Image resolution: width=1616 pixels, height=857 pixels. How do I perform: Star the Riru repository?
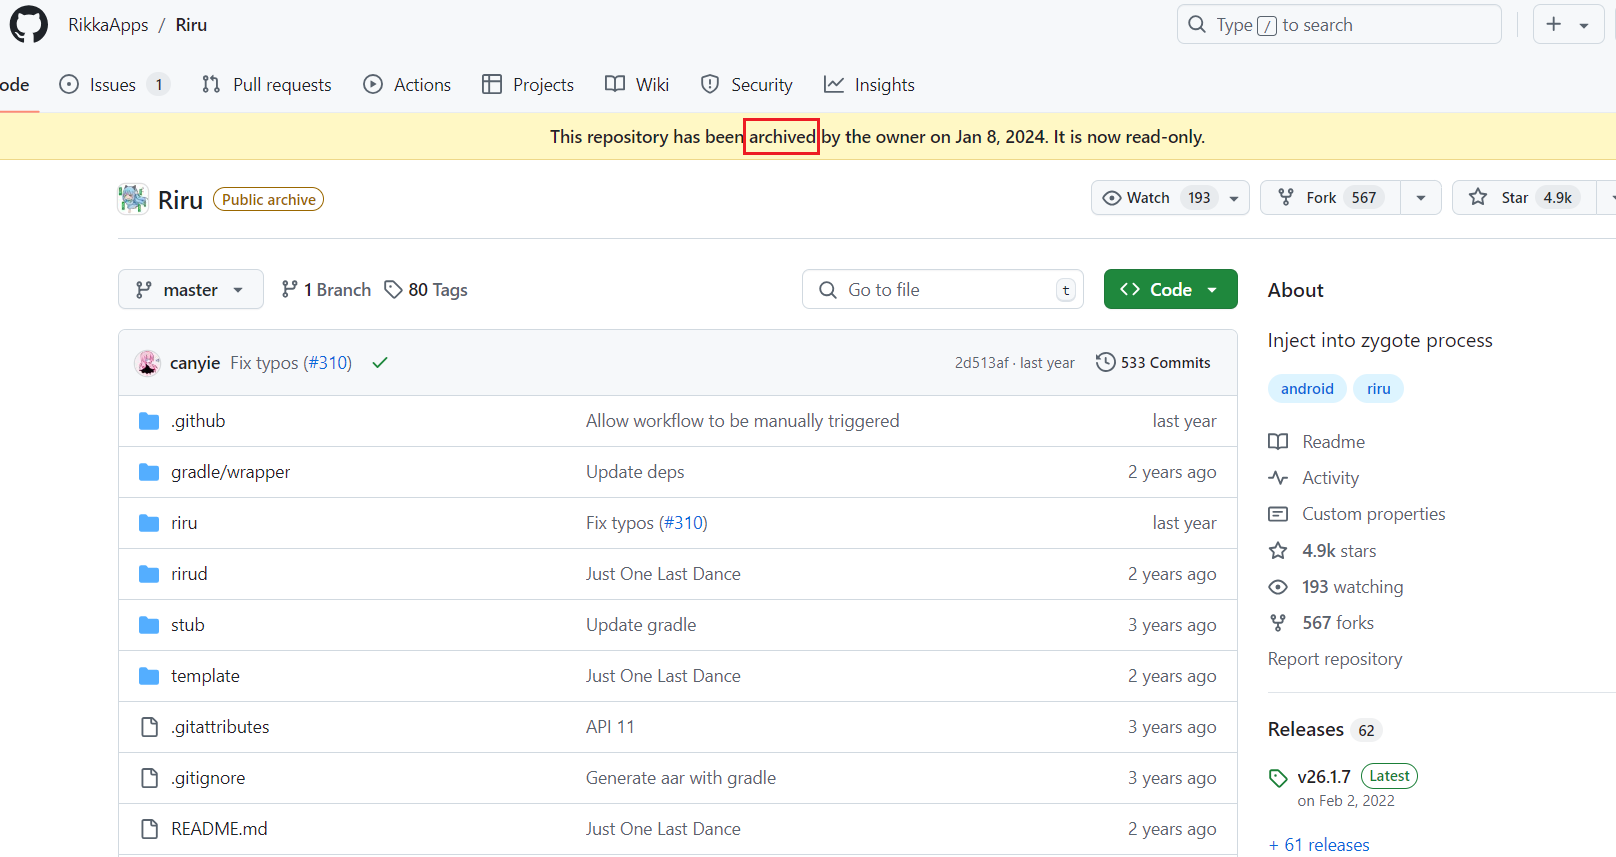click(1524, 198)
